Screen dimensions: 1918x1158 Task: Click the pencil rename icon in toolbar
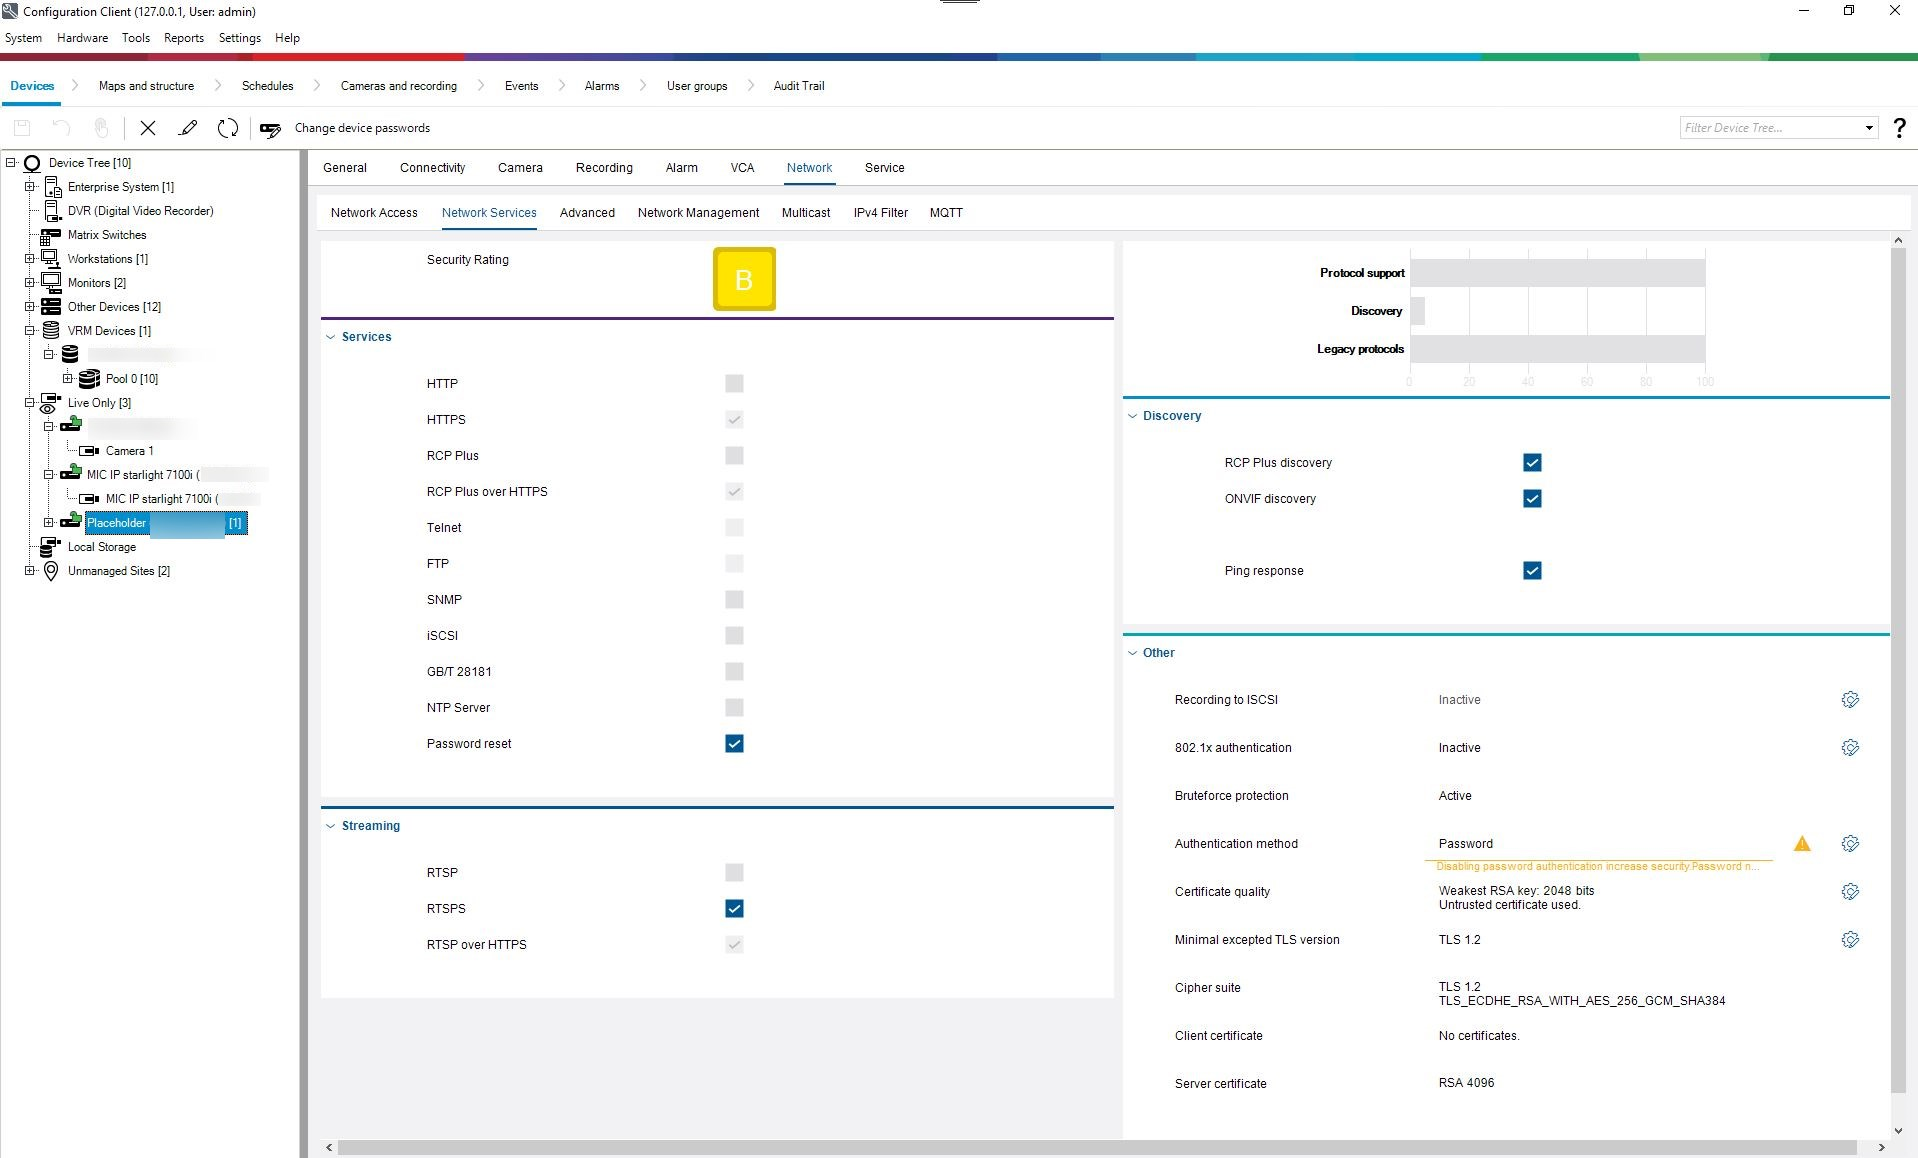coord(187,128)
